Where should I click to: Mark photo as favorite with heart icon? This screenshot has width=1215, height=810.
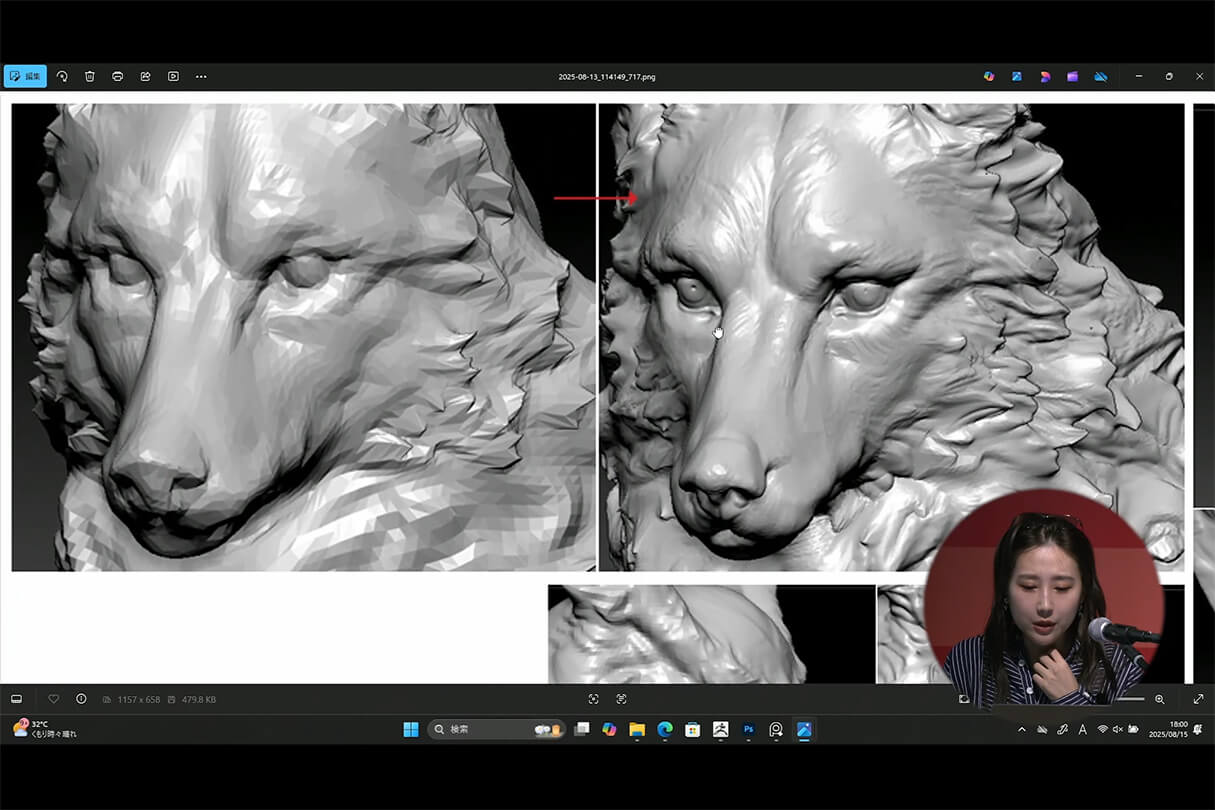(54, 699)
